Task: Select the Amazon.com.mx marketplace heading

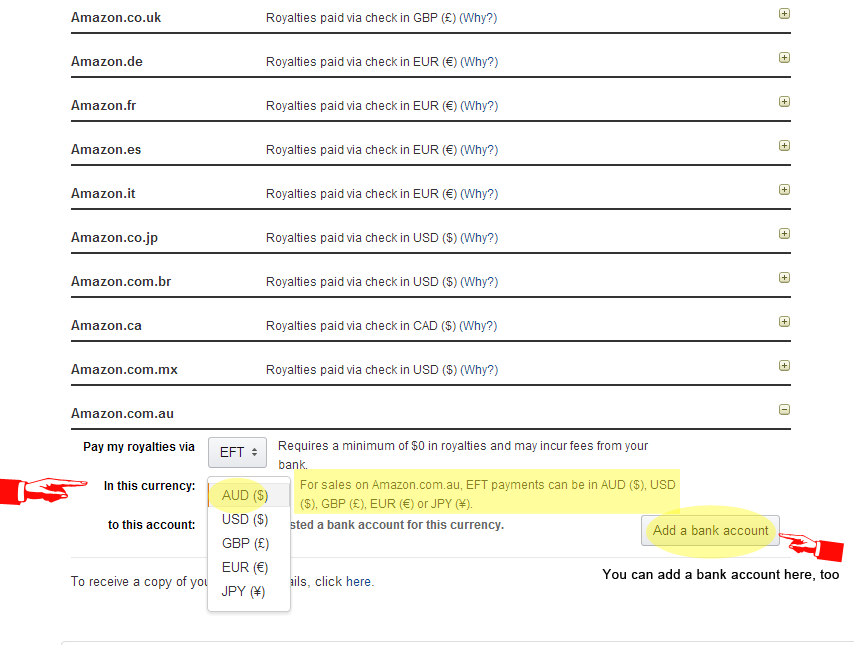Action: tap(124, 369)
